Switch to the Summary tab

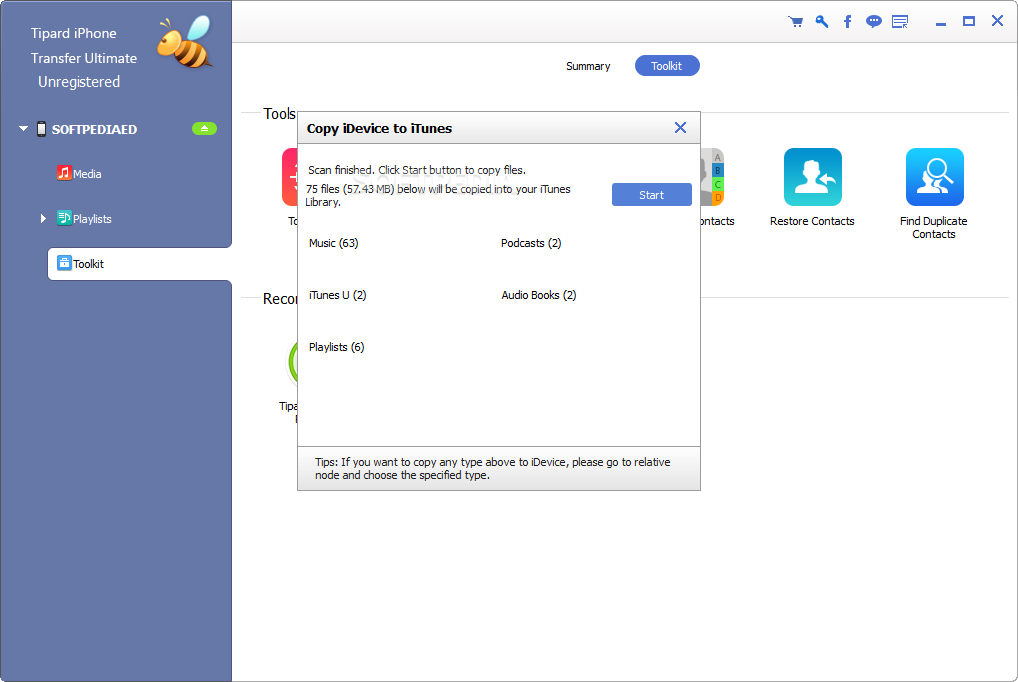588,66
